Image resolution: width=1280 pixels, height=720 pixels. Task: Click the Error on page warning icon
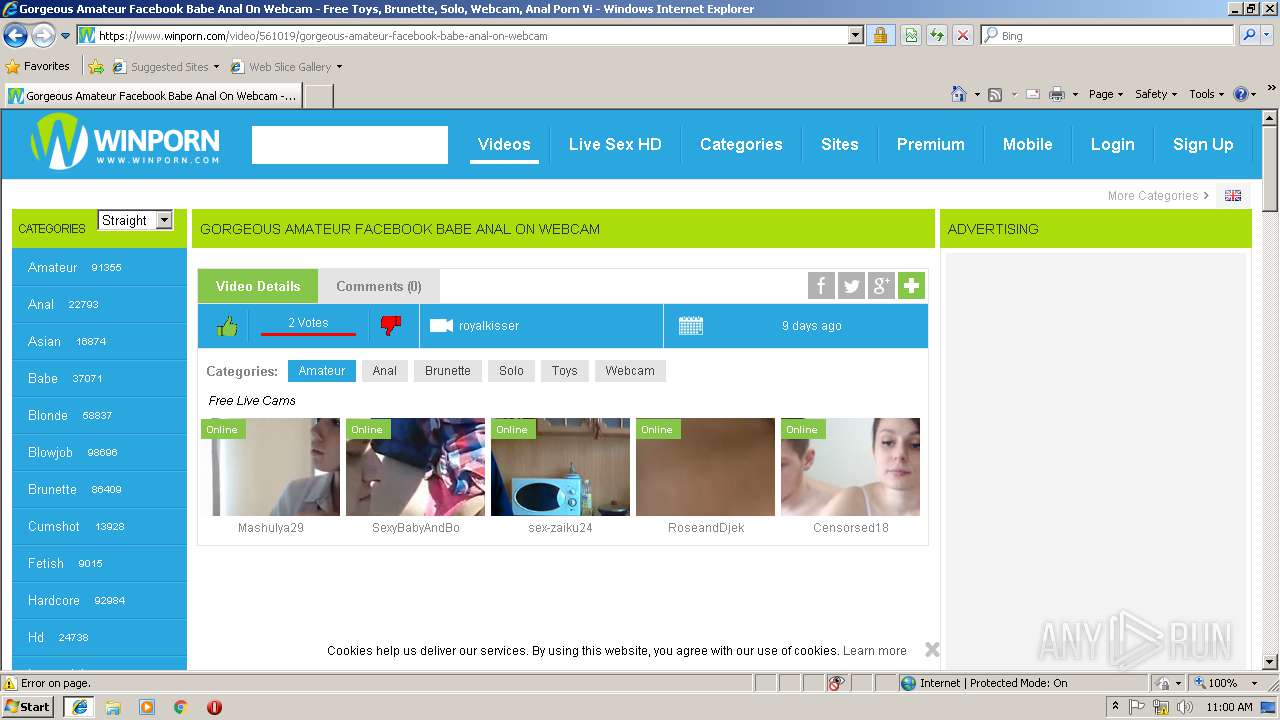pyautogui.click(x=10, y=683)
